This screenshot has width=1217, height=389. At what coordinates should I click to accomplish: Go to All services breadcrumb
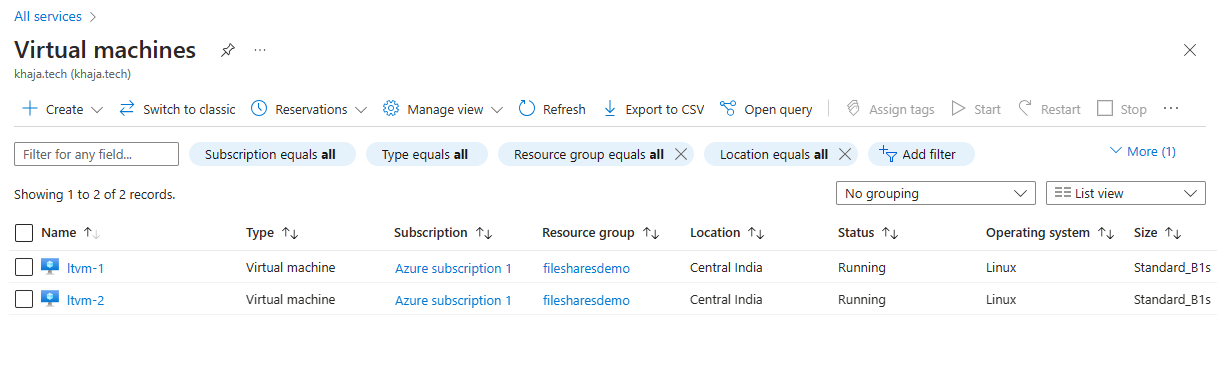click(x=49, y=17)
